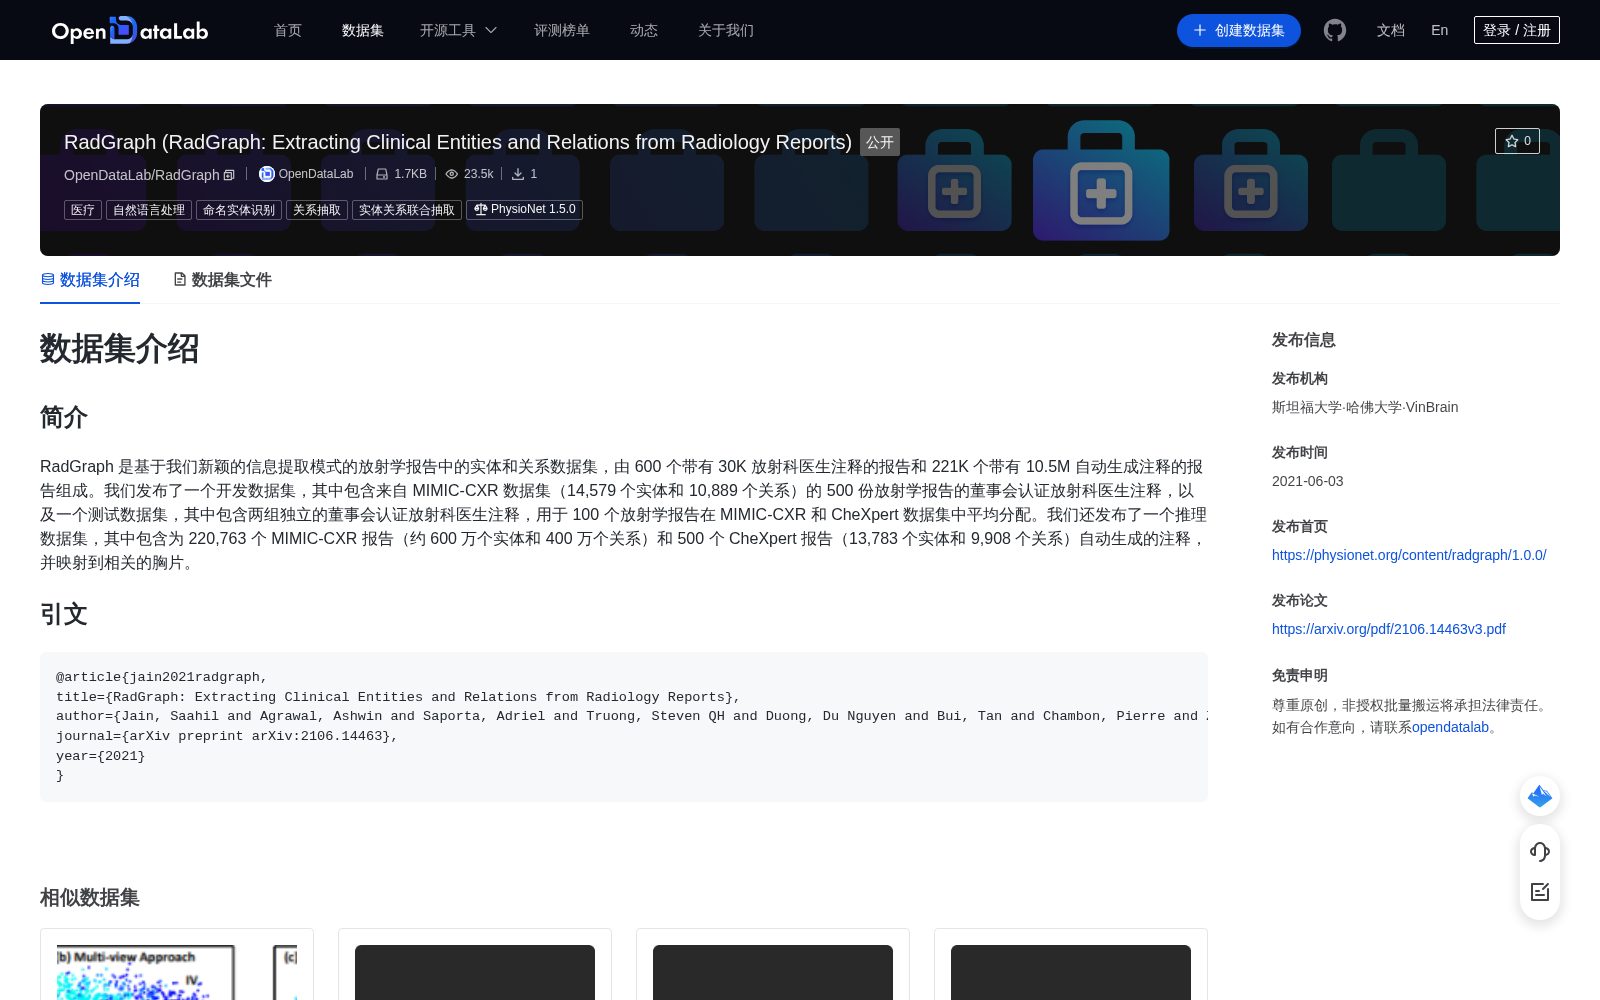Open 数据集 navigation item
This screenshot has height=1000, width=1600.
pos(363,30)
